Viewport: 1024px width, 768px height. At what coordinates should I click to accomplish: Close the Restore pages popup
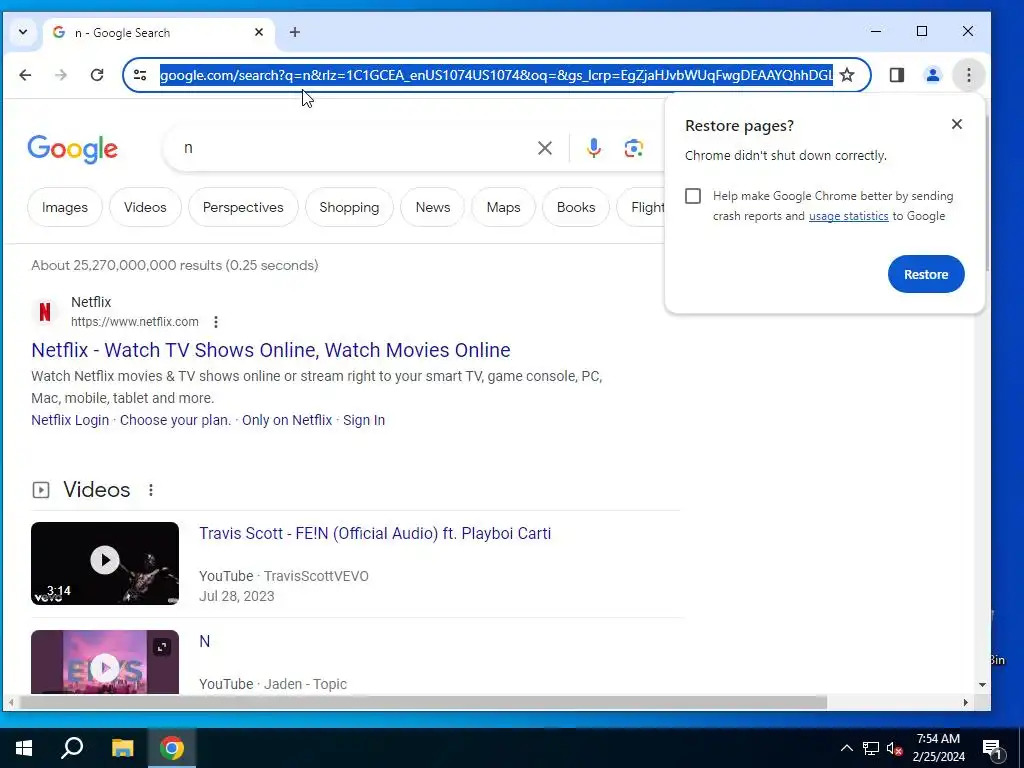(x=957, y=124)
